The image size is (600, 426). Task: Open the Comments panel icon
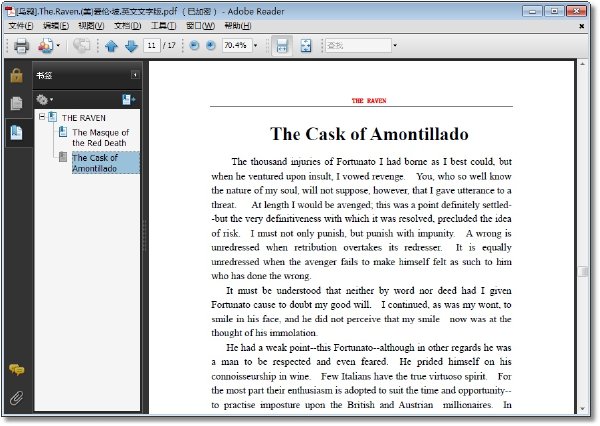[16, 370]
